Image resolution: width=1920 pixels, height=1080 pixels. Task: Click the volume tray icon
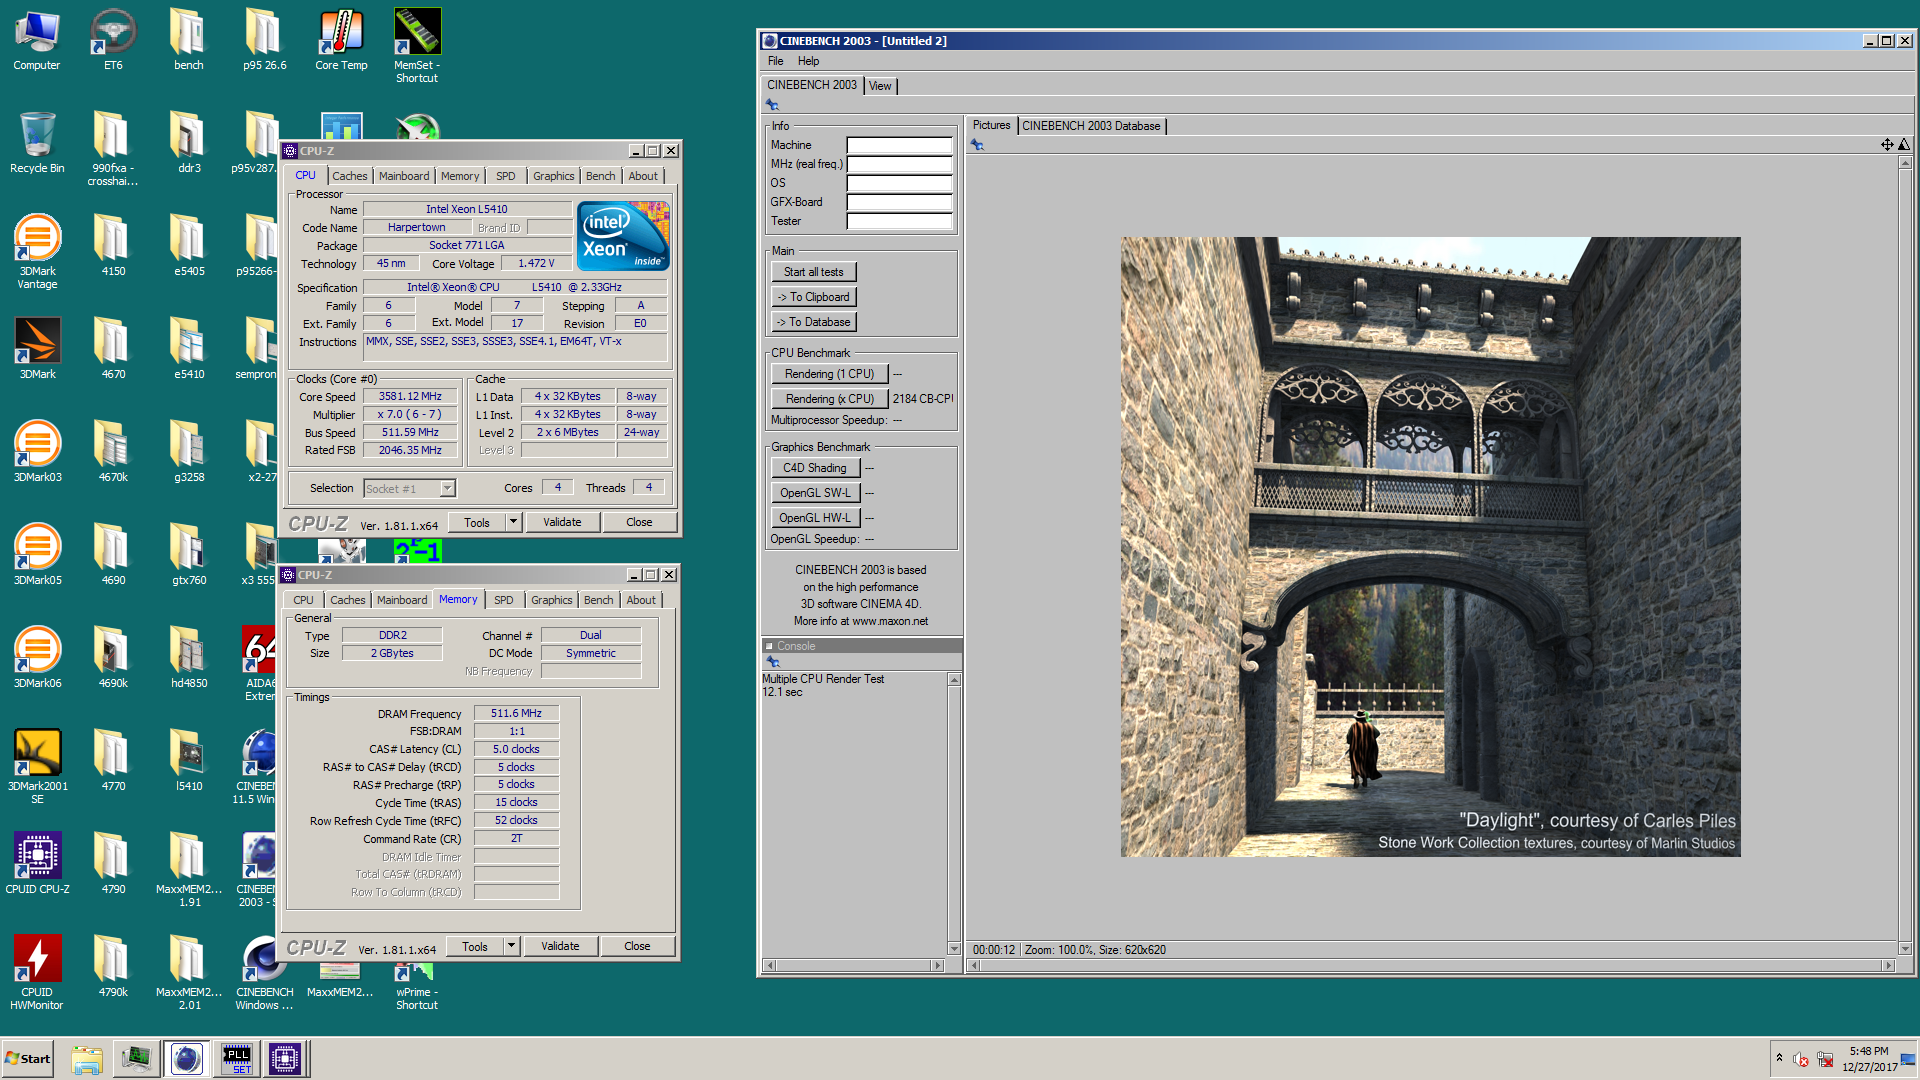(x=1801, y=1059)
